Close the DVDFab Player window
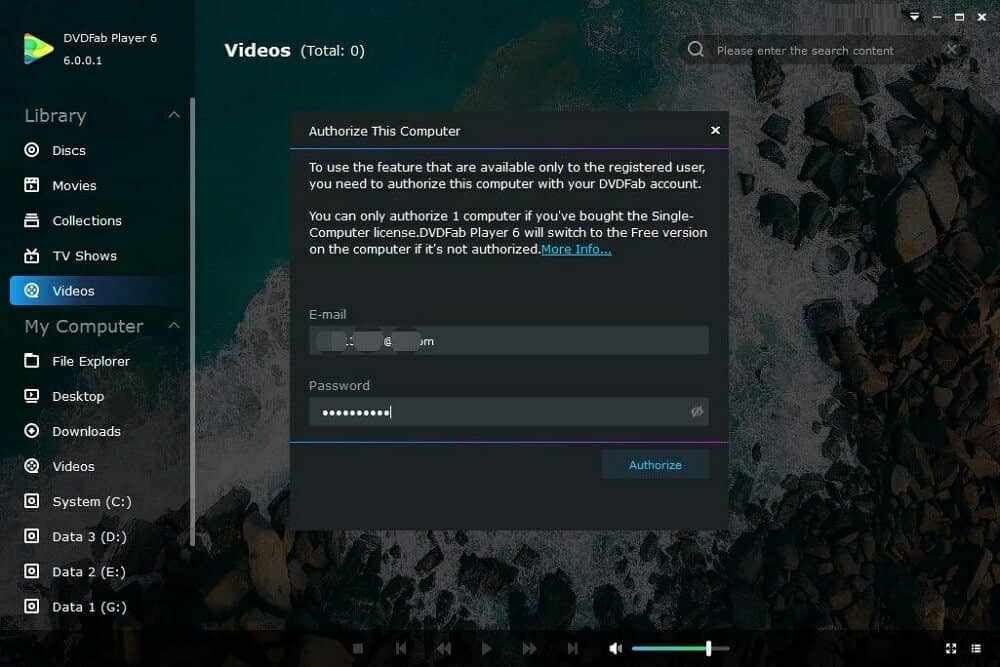Viewport: 1000px width, 667px height. pos(982,17)
